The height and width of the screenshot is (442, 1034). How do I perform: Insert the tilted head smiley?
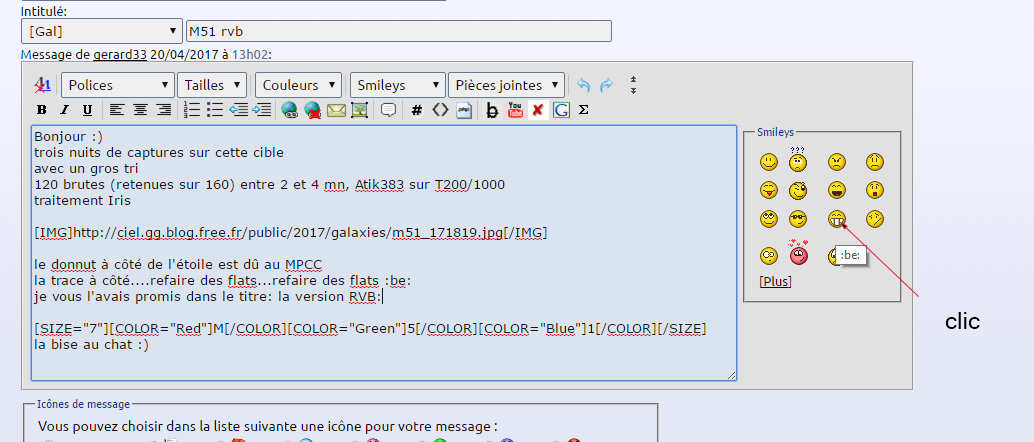(x=874, y=219)
